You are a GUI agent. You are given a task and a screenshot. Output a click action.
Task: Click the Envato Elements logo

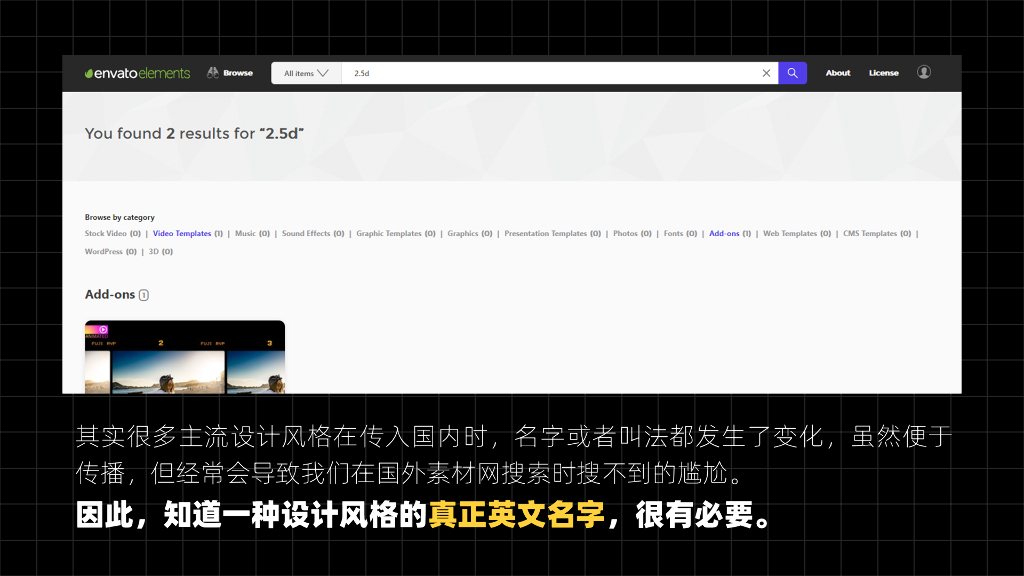click(x=137, y=72)
